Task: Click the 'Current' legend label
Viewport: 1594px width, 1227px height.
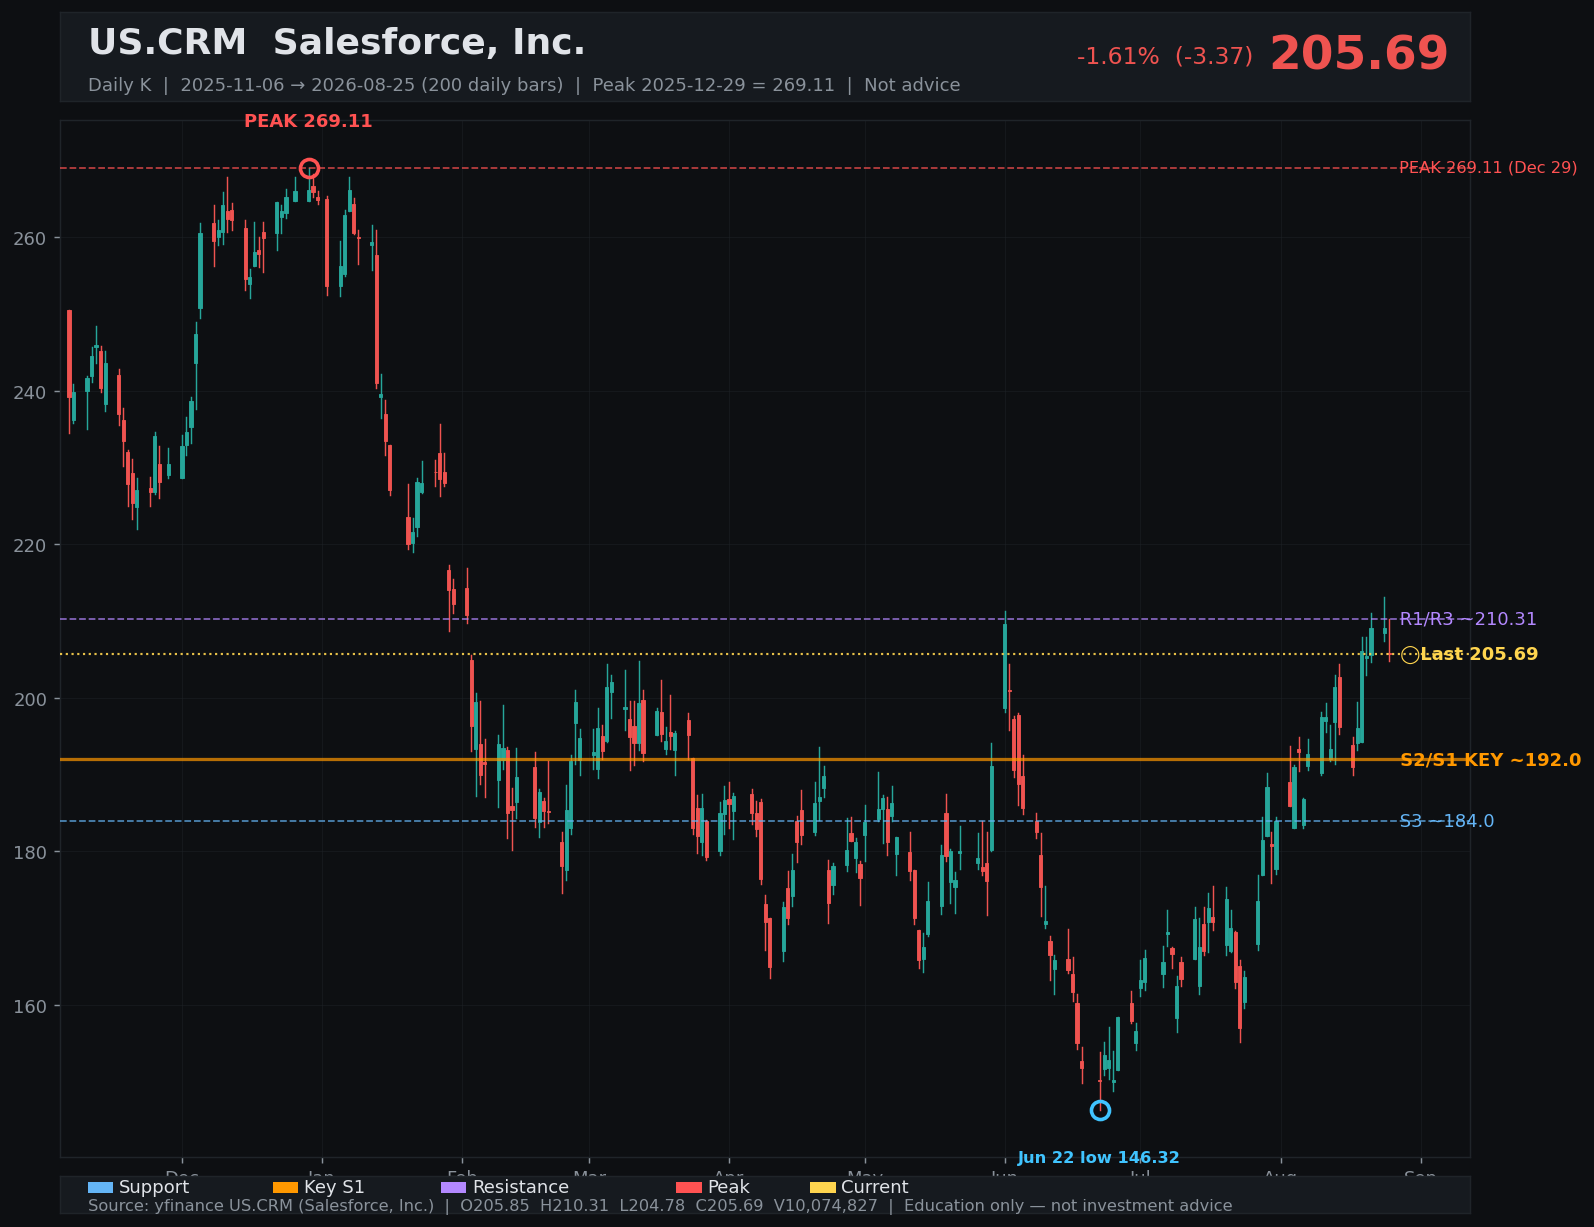Action: pos(874,1187)
